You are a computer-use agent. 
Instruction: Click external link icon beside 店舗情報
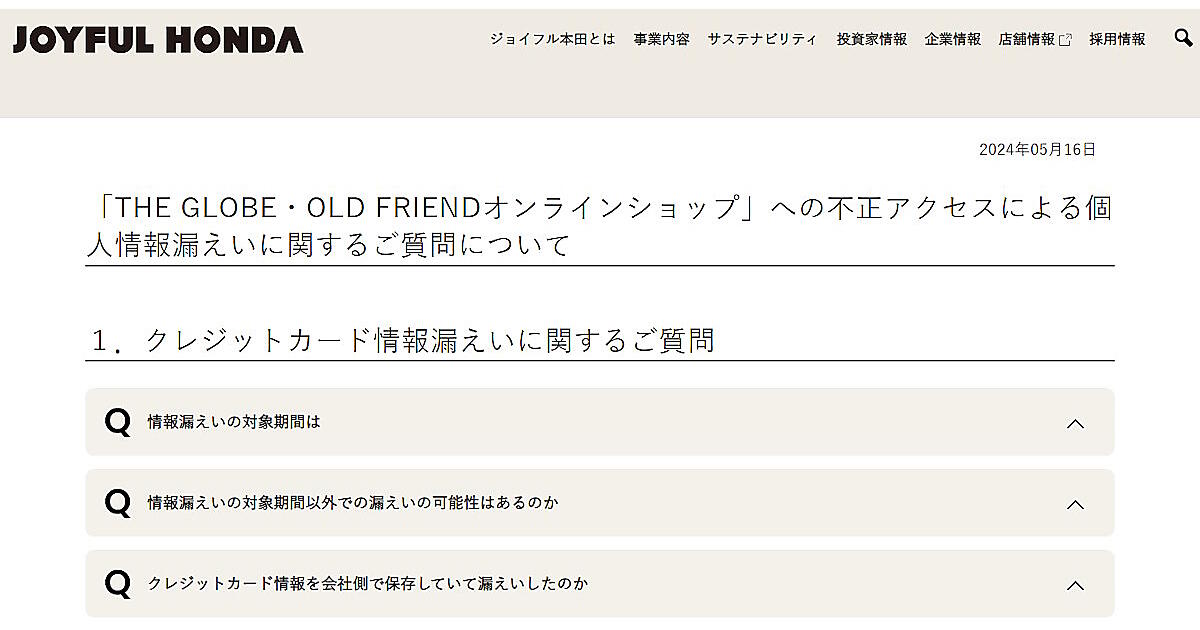(1065, 40)
